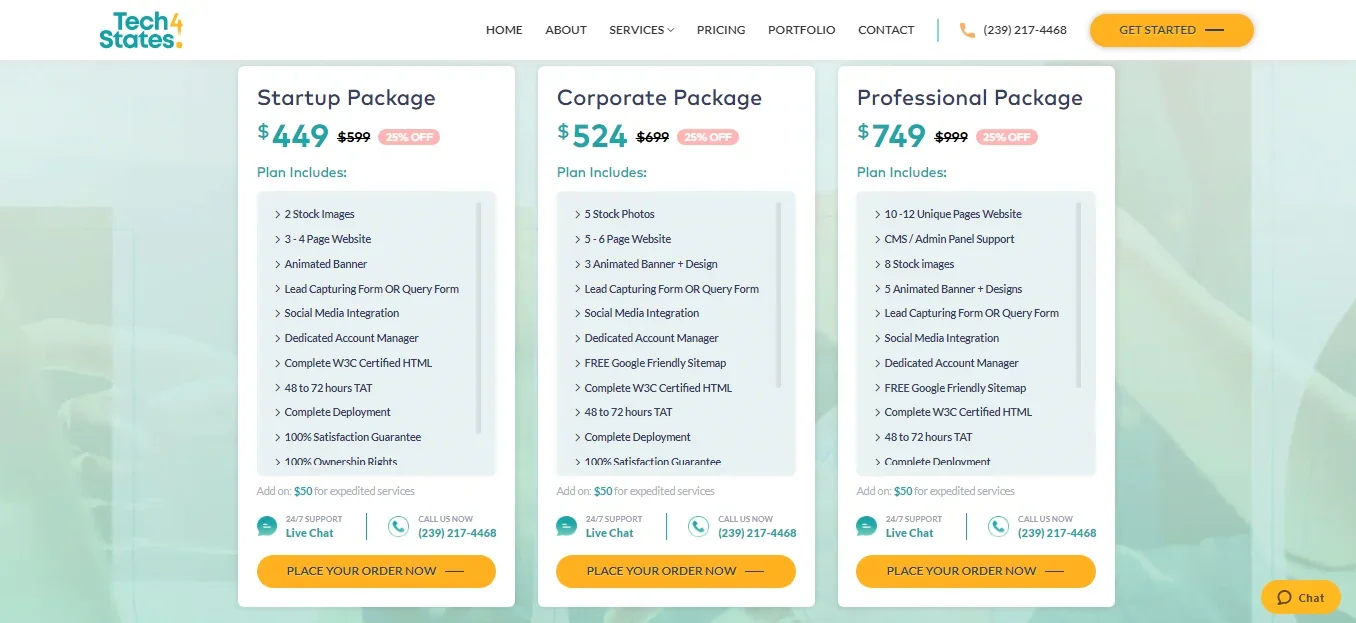Open the Contact page
Screen dimensions: 1356x623
point(886,30)
